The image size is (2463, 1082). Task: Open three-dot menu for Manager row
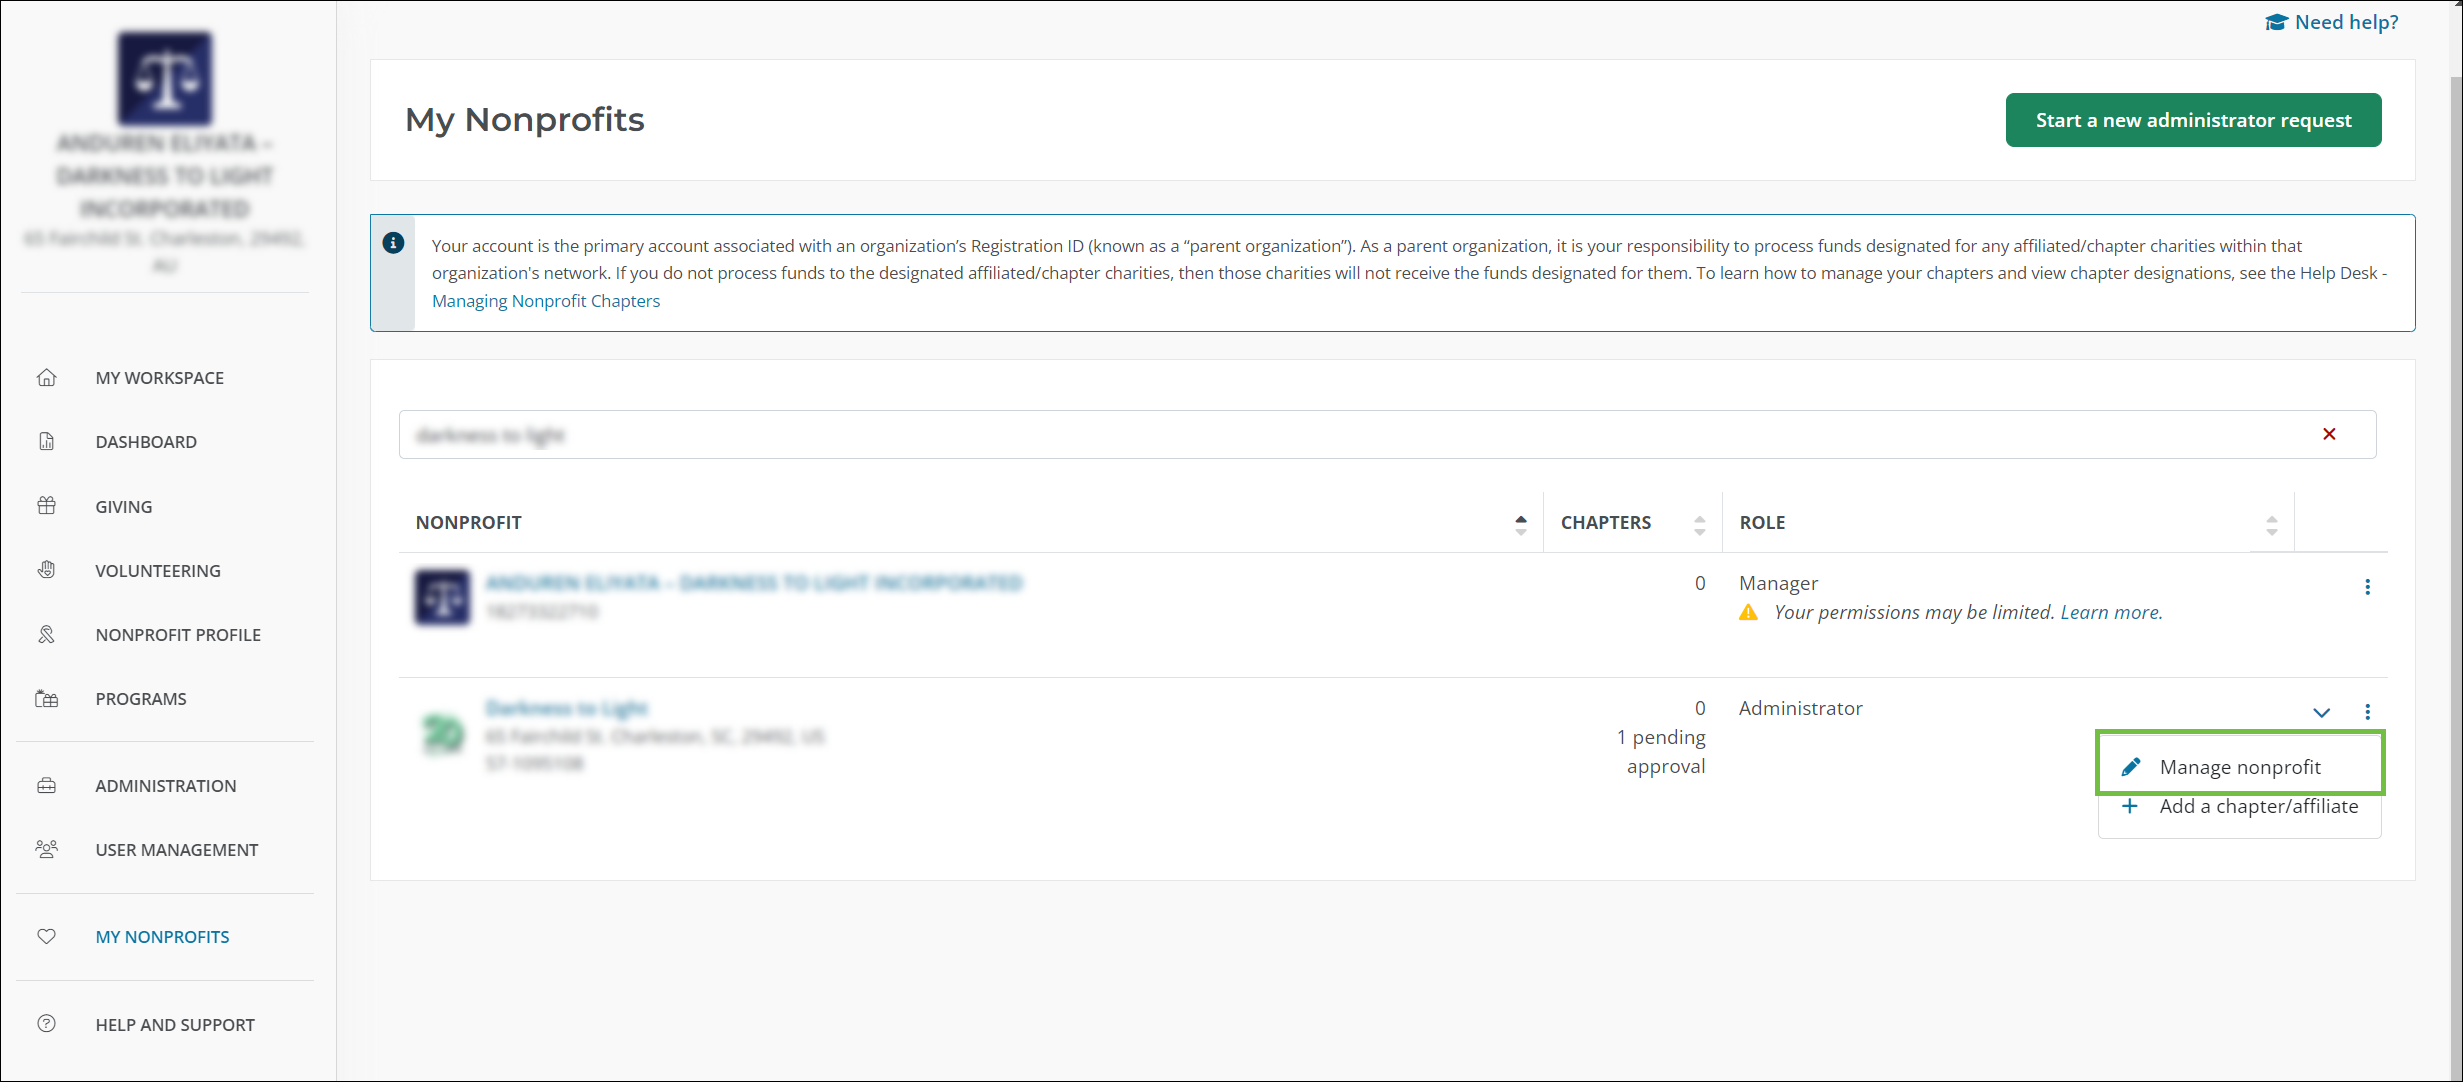(x=2367, y=587)
